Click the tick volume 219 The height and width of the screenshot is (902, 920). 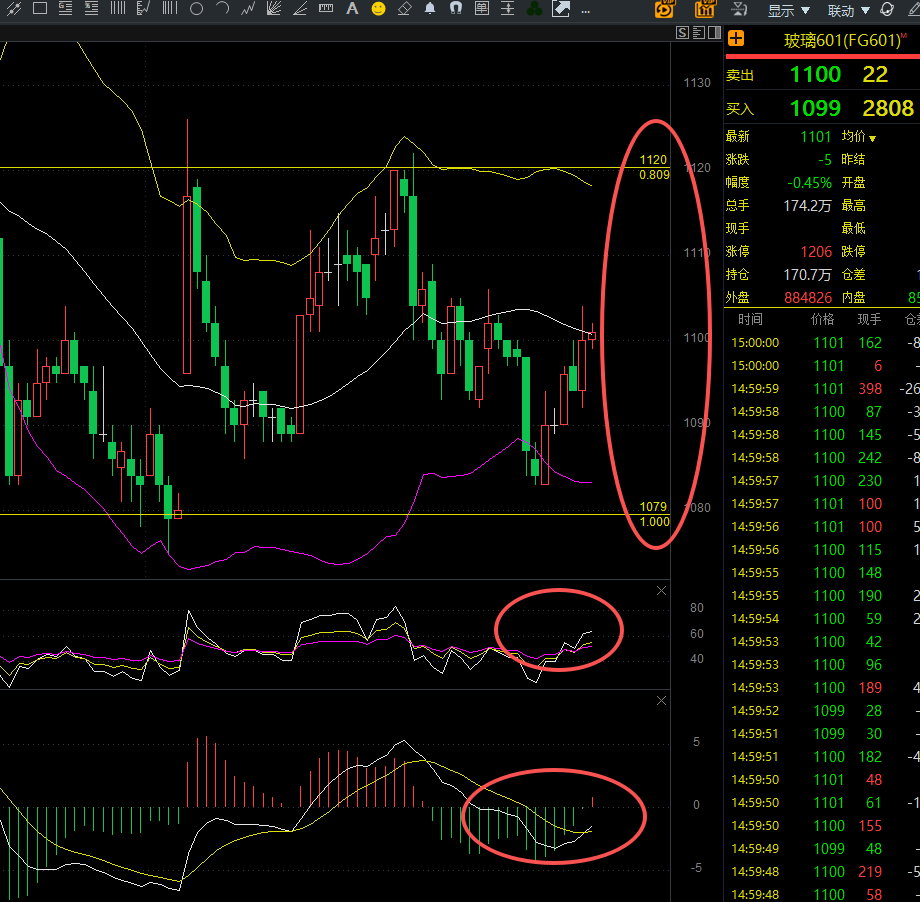coord(870,871)
